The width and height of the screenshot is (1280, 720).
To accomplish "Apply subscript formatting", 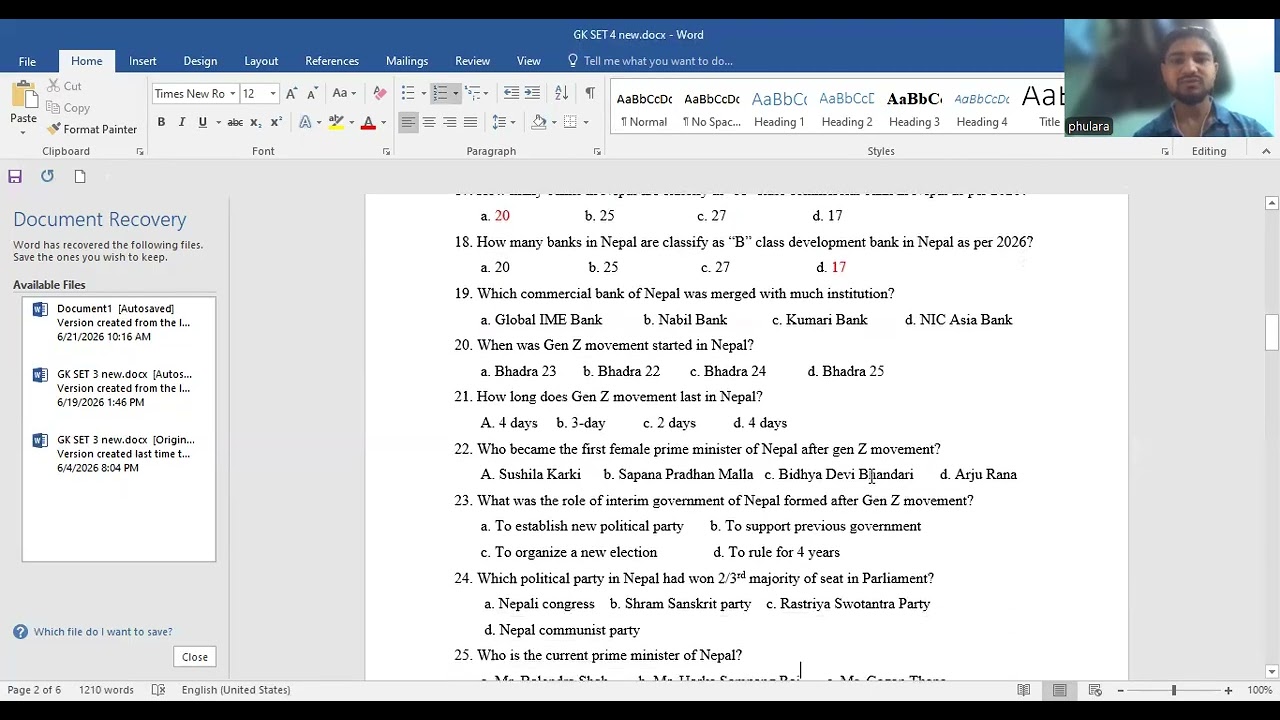I will pos(255,122).
